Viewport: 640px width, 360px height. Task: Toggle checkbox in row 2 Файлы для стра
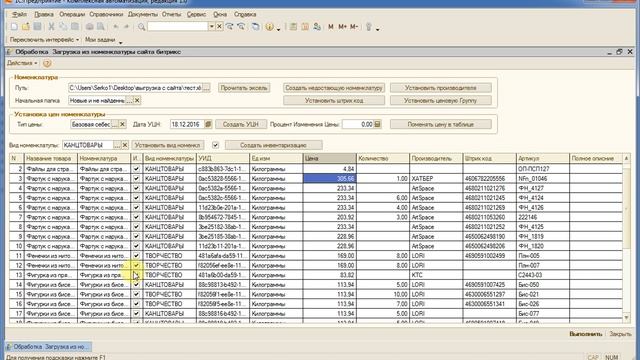136,169
